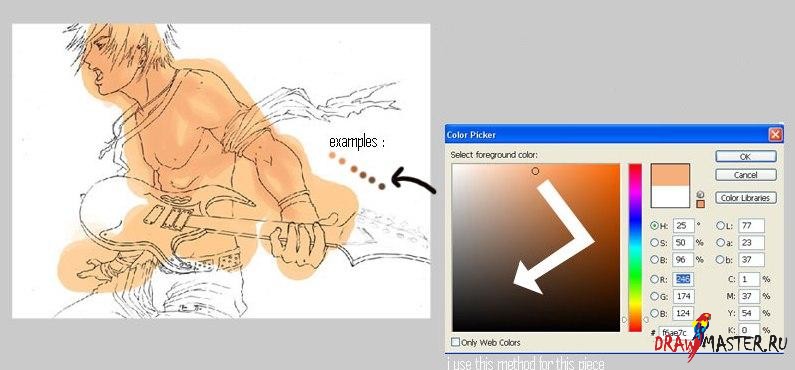795x370 pixels.
Task: Click the darkest example skin tone dot
Action: (x=382, y=187)
